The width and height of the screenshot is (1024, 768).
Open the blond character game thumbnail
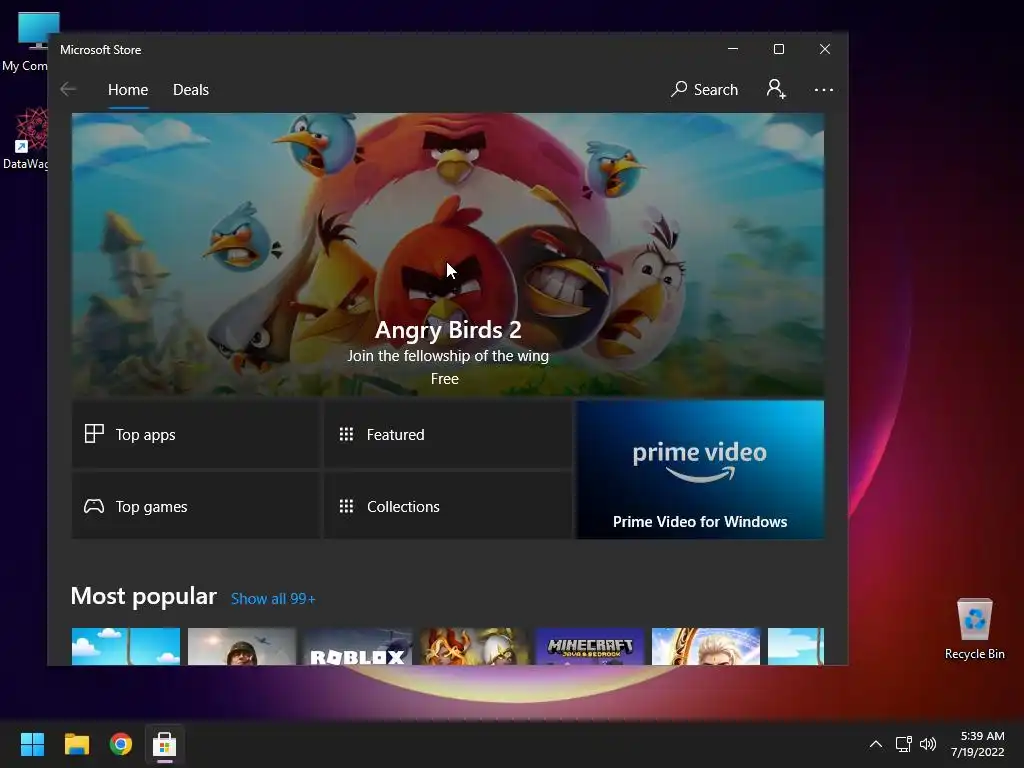(x=706, y=647)
